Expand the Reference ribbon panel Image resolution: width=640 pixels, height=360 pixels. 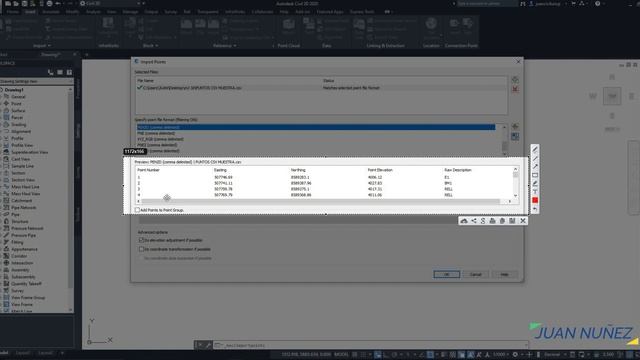pyautogui.click(x=224, y=46)
